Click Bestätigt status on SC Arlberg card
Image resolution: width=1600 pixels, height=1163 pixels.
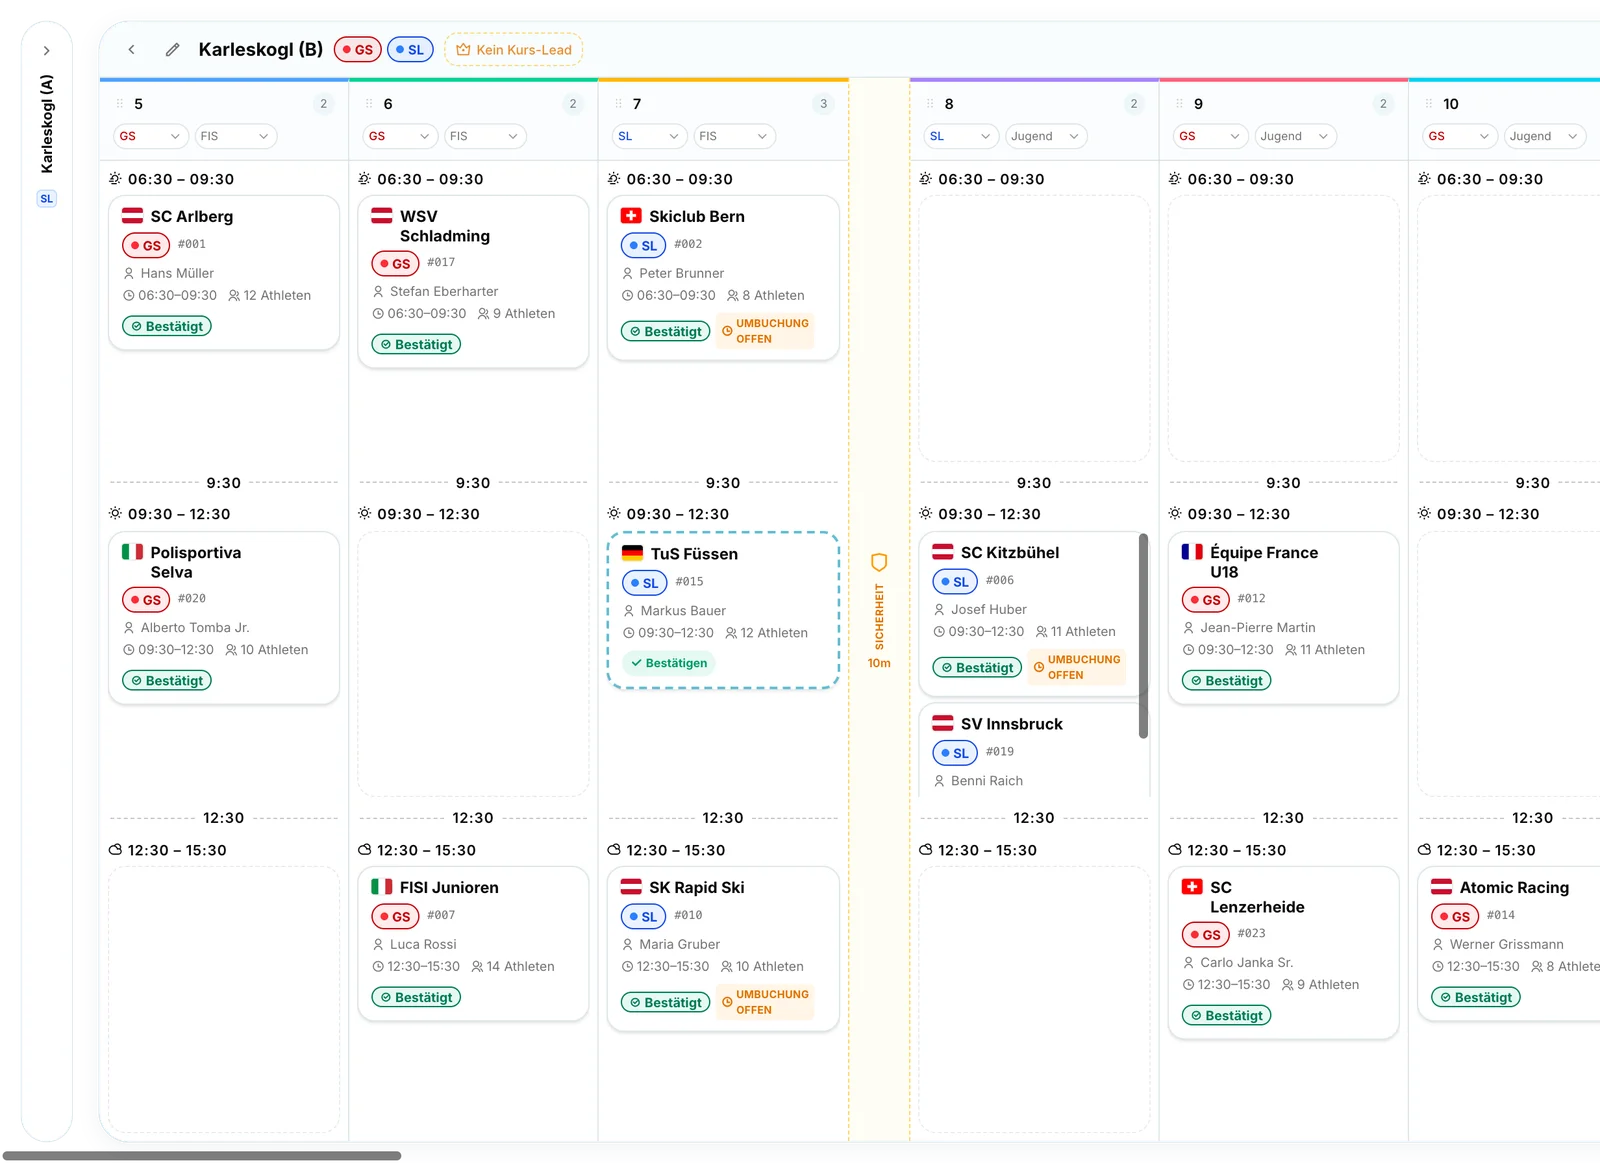point(167,326)
